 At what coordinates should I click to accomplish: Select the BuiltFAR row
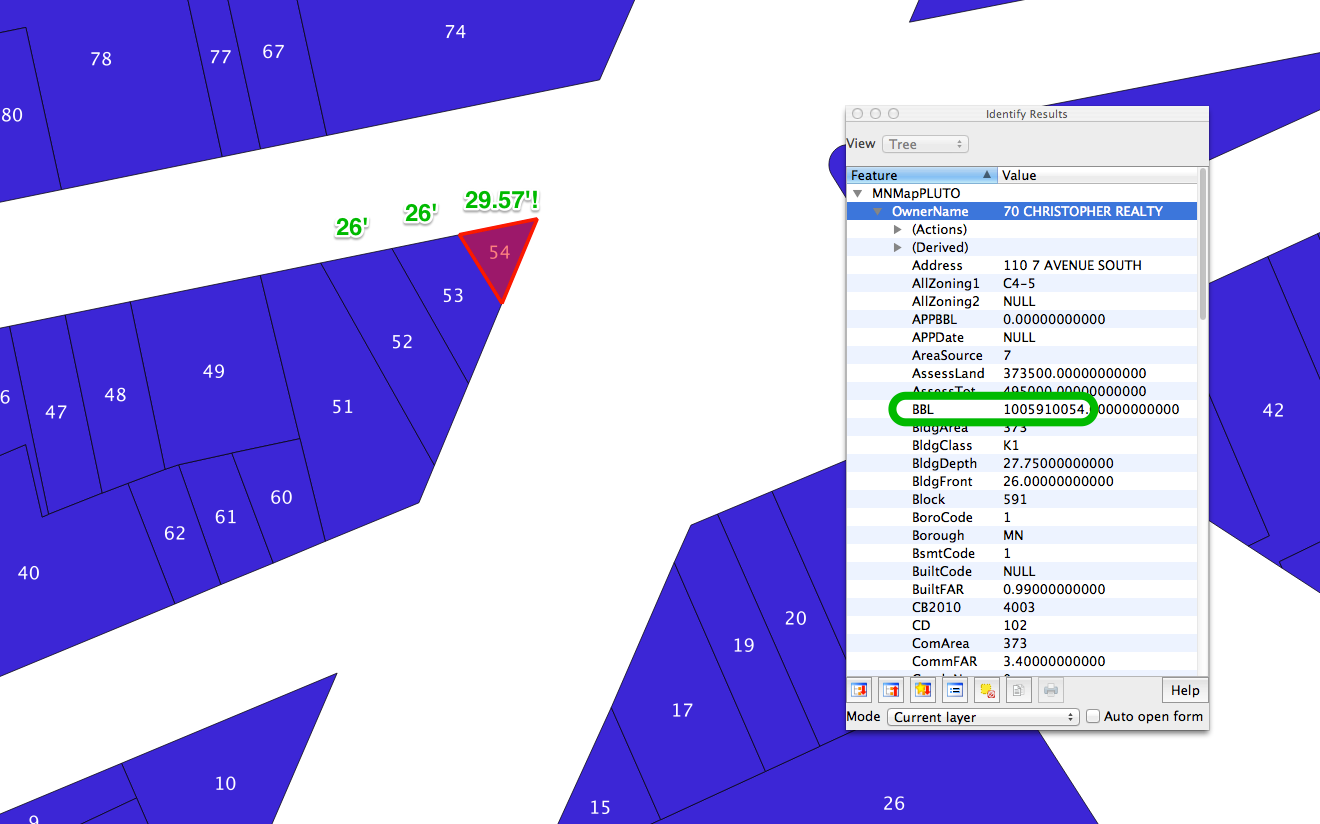[x=1021, y=589]
